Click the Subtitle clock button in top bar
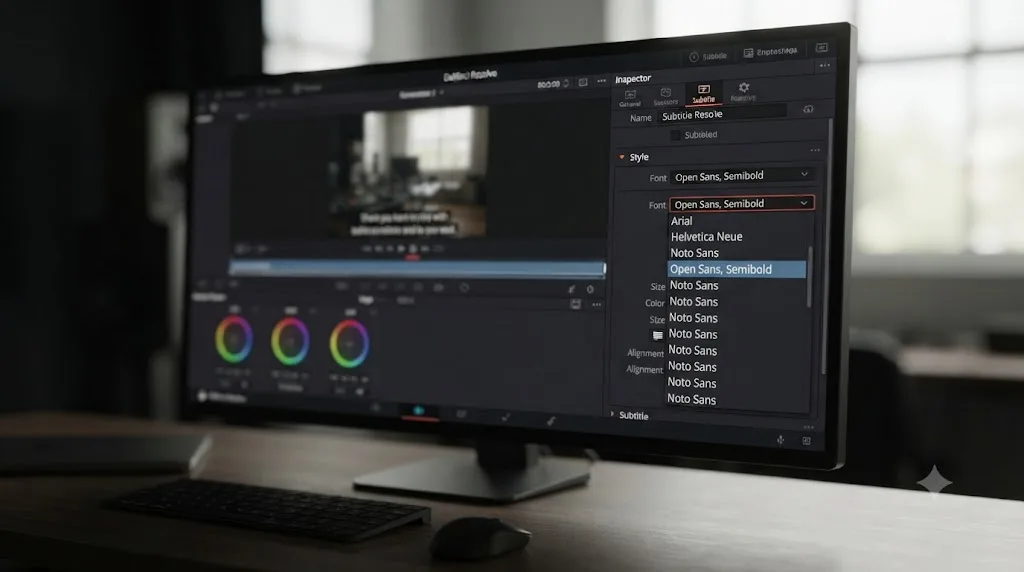Screen dimensions: 1024x572 click(709, 56)
